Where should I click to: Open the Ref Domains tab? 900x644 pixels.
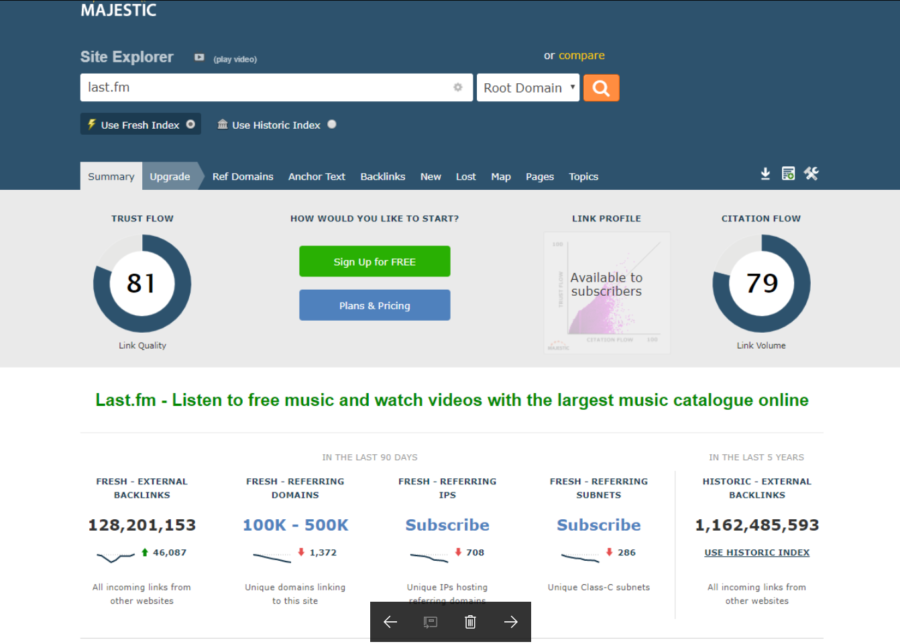[243, 177]
